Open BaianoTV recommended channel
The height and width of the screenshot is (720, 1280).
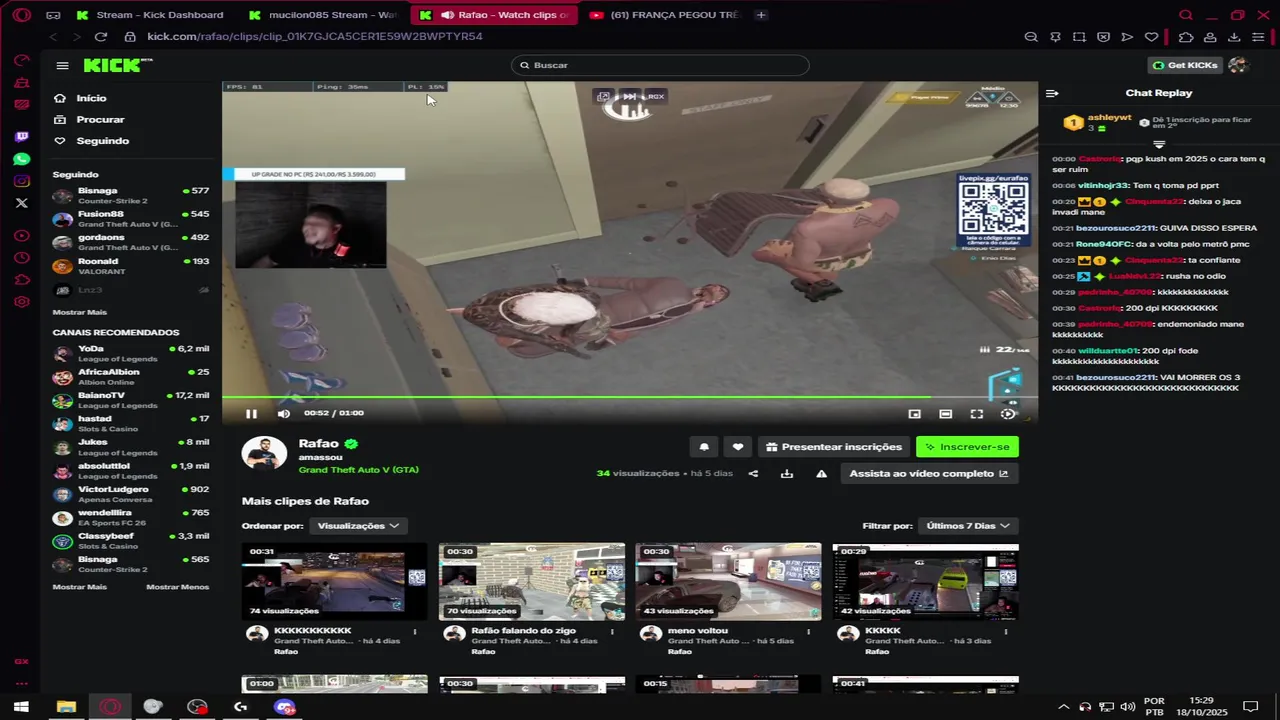131,400
